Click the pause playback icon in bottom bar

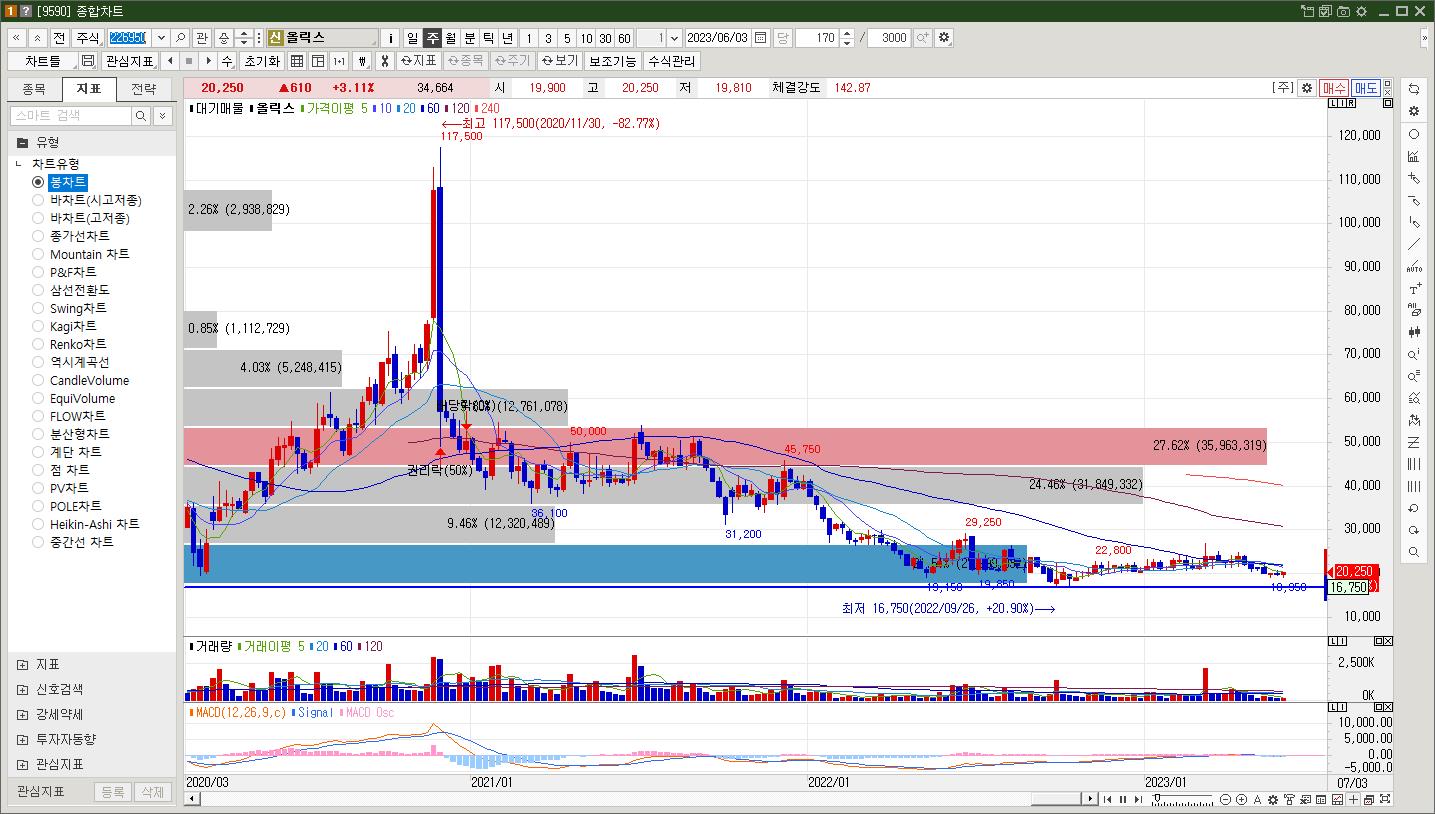1122,799
